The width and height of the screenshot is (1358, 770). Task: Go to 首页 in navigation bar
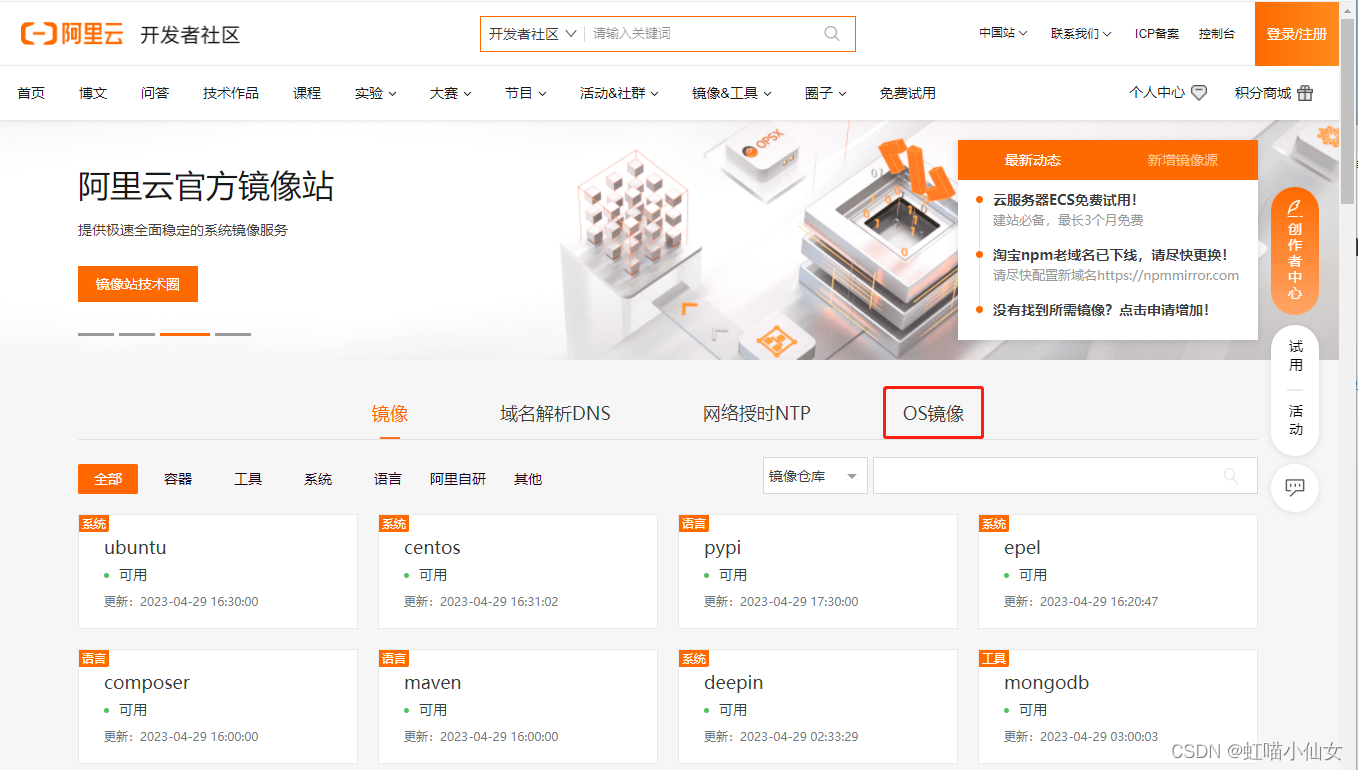31,93
